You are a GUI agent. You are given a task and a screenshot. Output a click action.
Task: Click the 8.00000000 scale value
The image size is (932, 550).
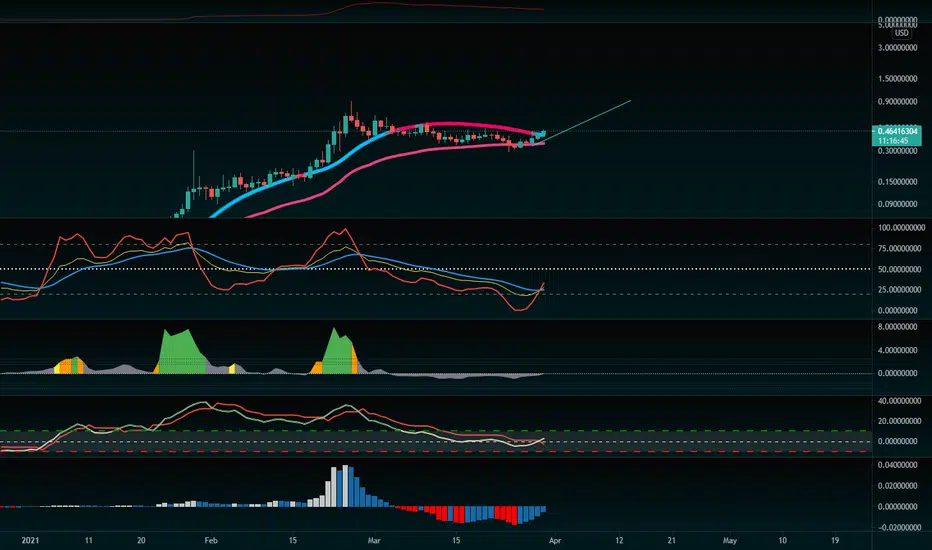(x=898, y=327)
